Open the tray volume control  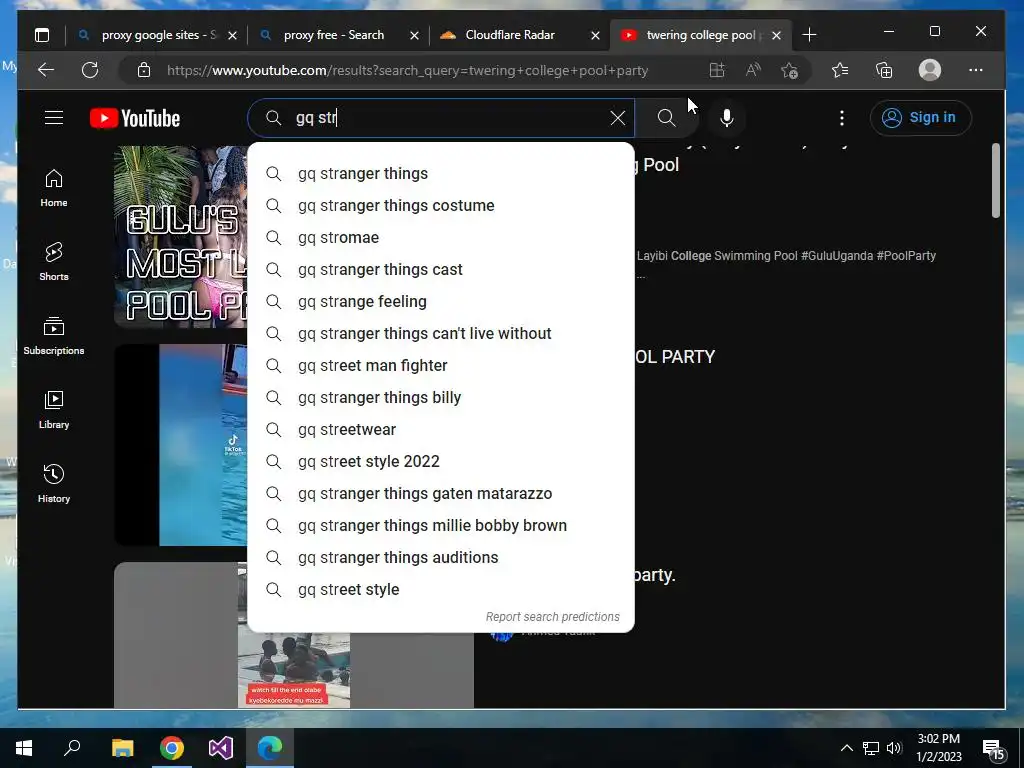click(894, 748)
